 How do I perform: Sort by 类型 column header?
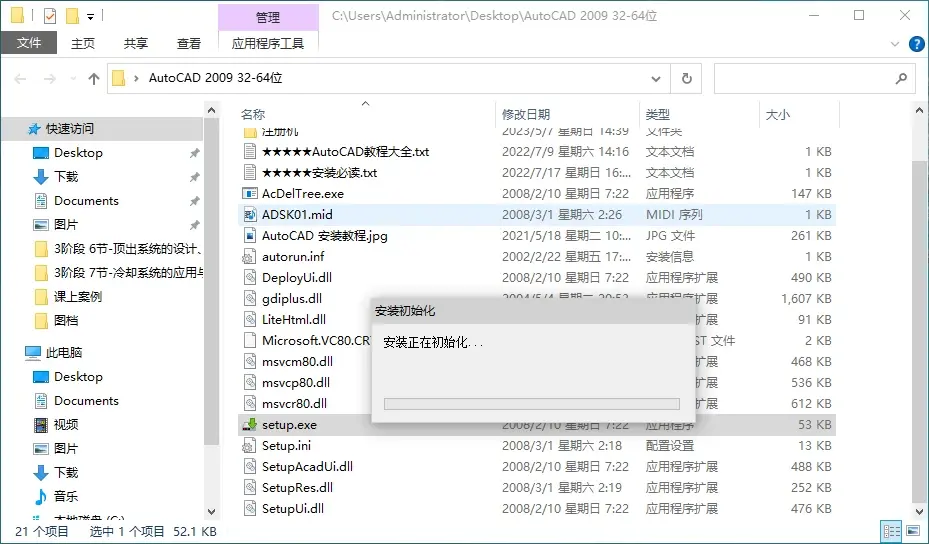coord(658,114)
